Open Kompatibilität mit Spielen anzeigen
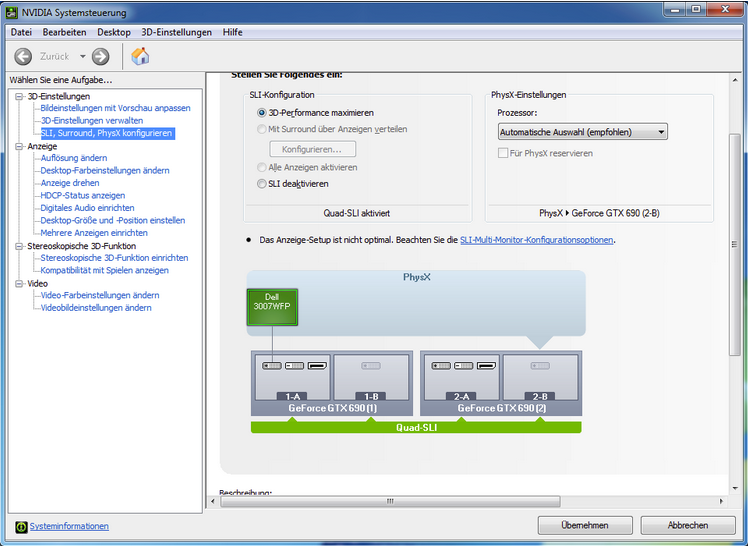748x546 pixels. 104,270
